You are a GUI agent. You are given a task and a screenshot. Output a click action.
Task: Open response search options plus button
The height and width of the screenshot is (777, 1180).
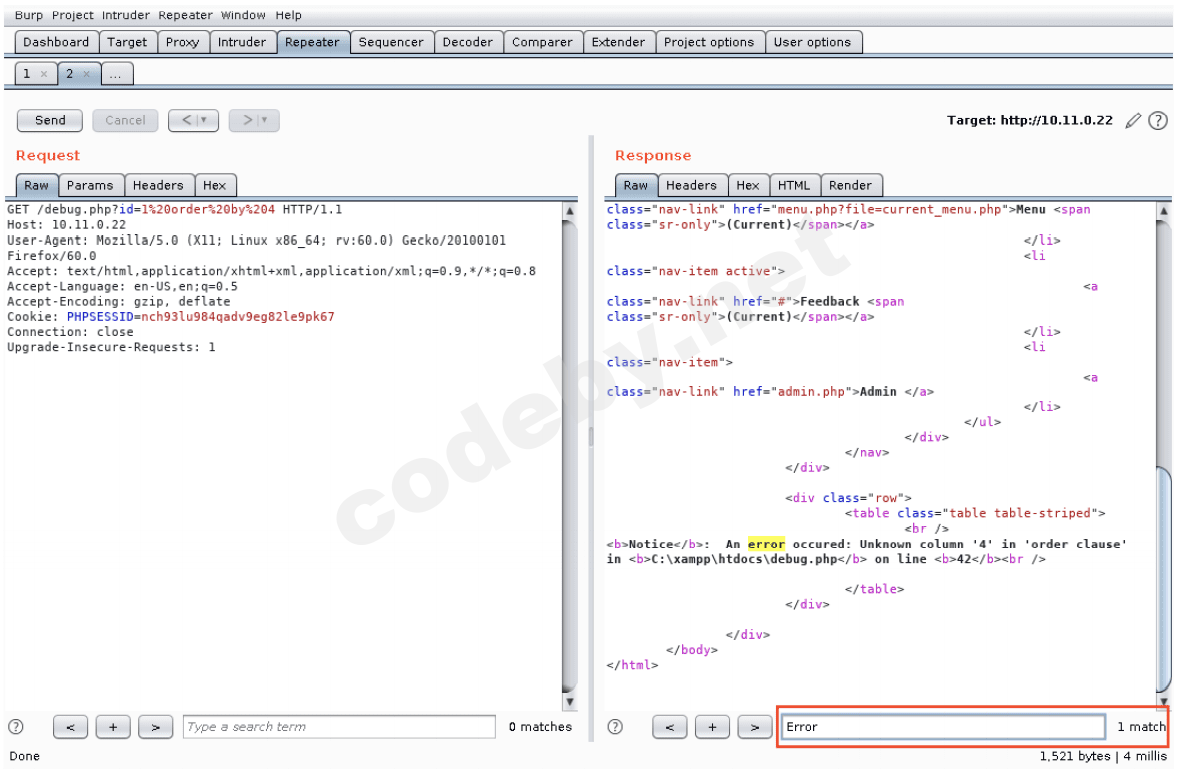(712, 727)
